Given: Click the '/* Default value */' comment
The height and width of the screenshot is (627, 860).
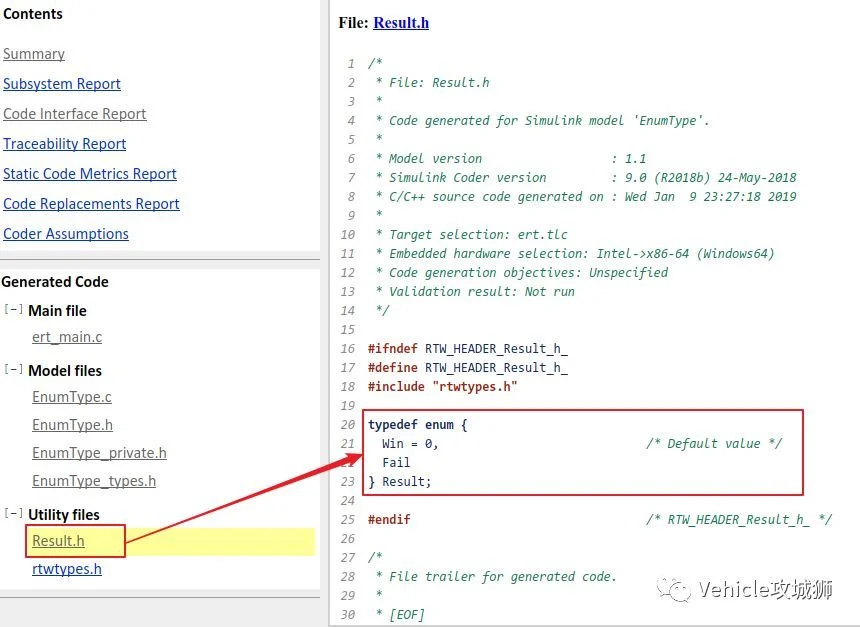Looking at the screenshot, I should click(714, 443).
